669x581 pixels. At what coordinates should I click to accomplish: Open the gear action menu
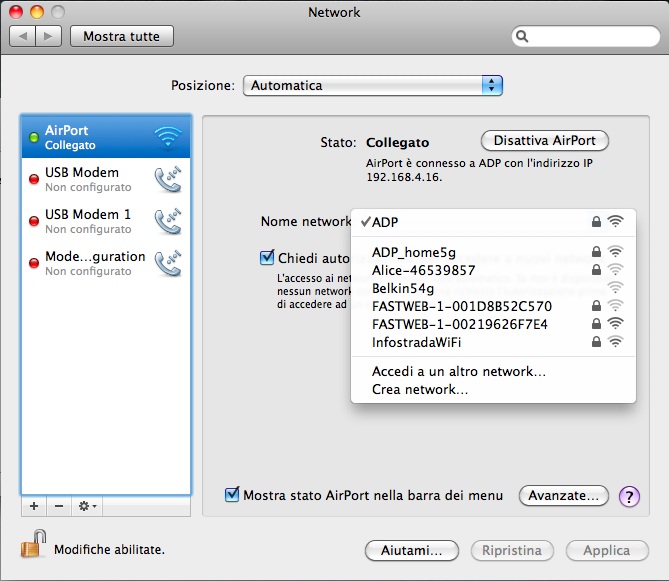click(87, 506)
